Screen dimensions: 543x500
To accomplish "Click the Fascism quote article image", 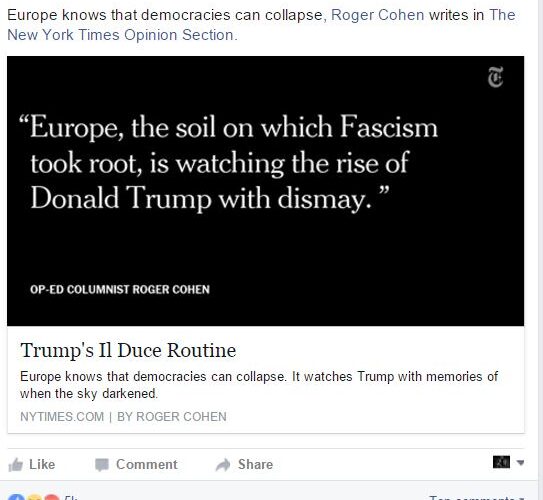I will 265,191.
